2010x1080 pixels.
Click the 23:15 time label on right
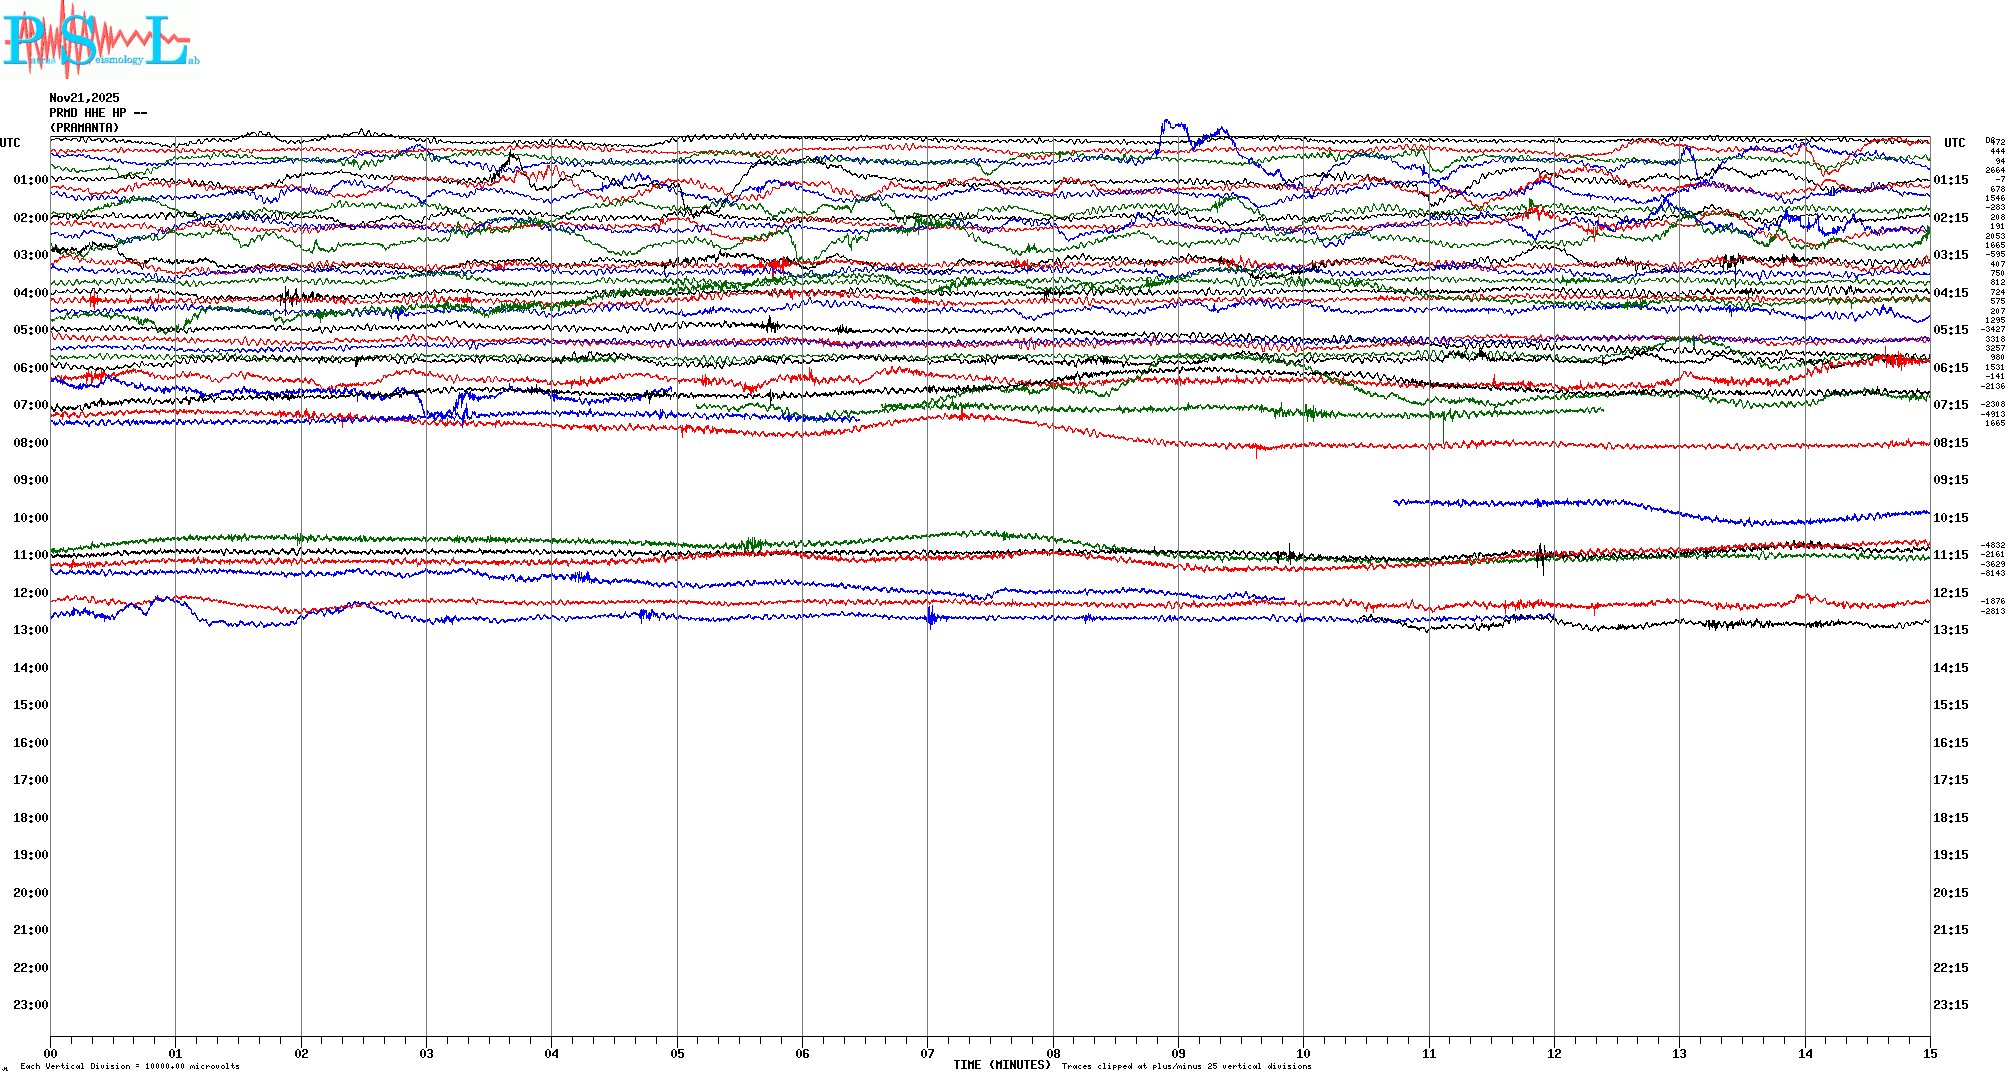click(x=1950, y=1005)
